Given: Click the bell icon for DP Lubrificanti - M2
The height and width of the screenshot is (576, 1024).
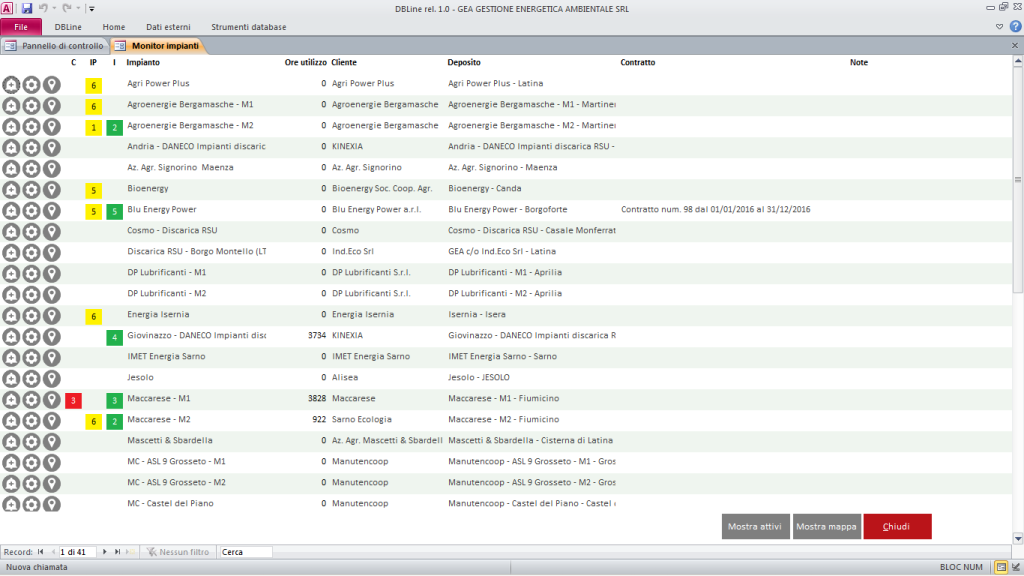Looking at the screenshot, I should 11,294.
